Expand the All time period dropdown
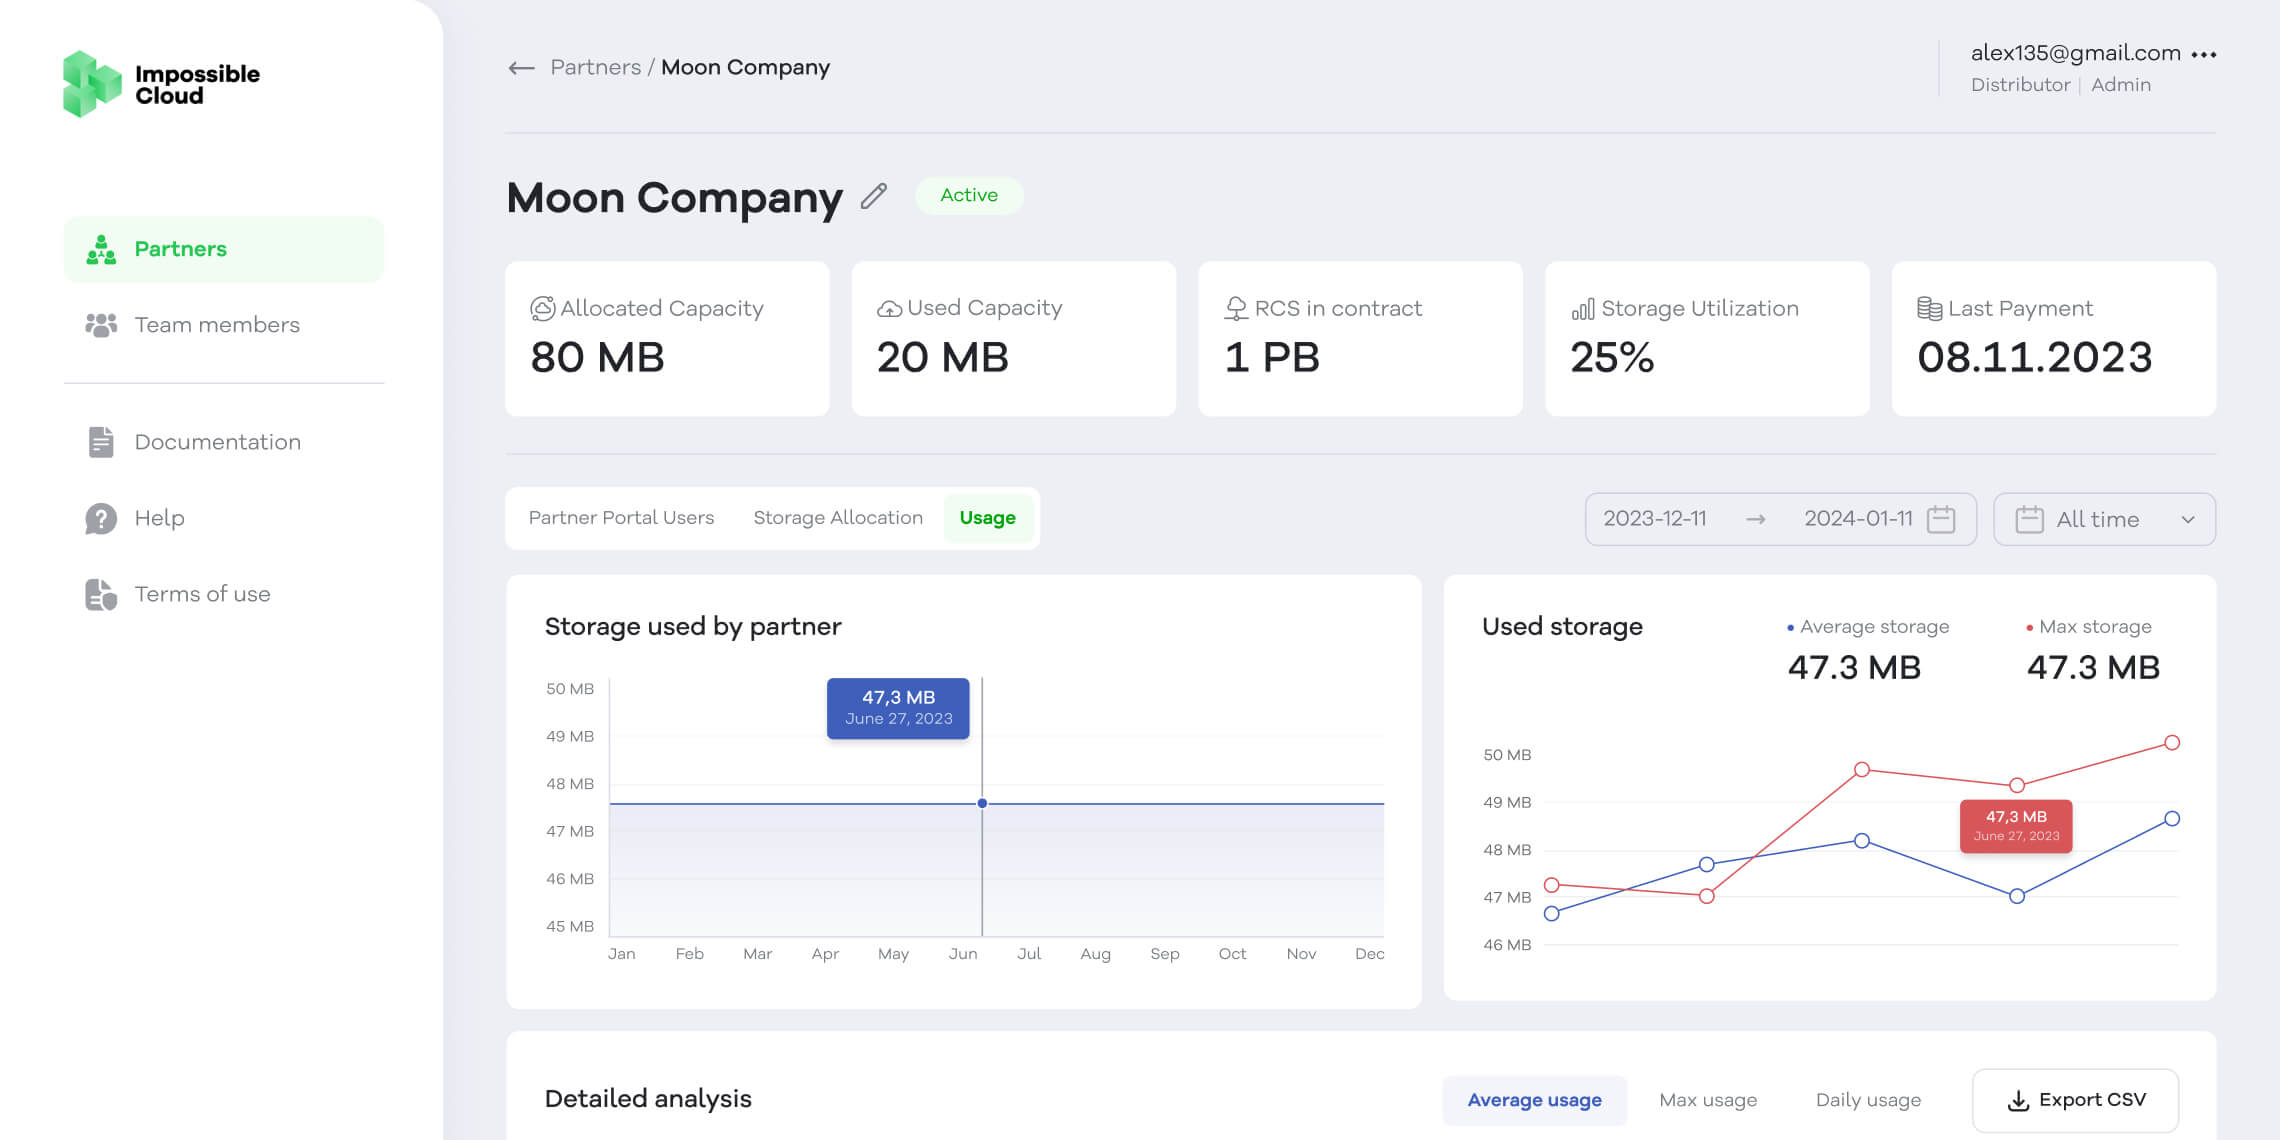The image size is (2280, 1140). click(2104, 519)
